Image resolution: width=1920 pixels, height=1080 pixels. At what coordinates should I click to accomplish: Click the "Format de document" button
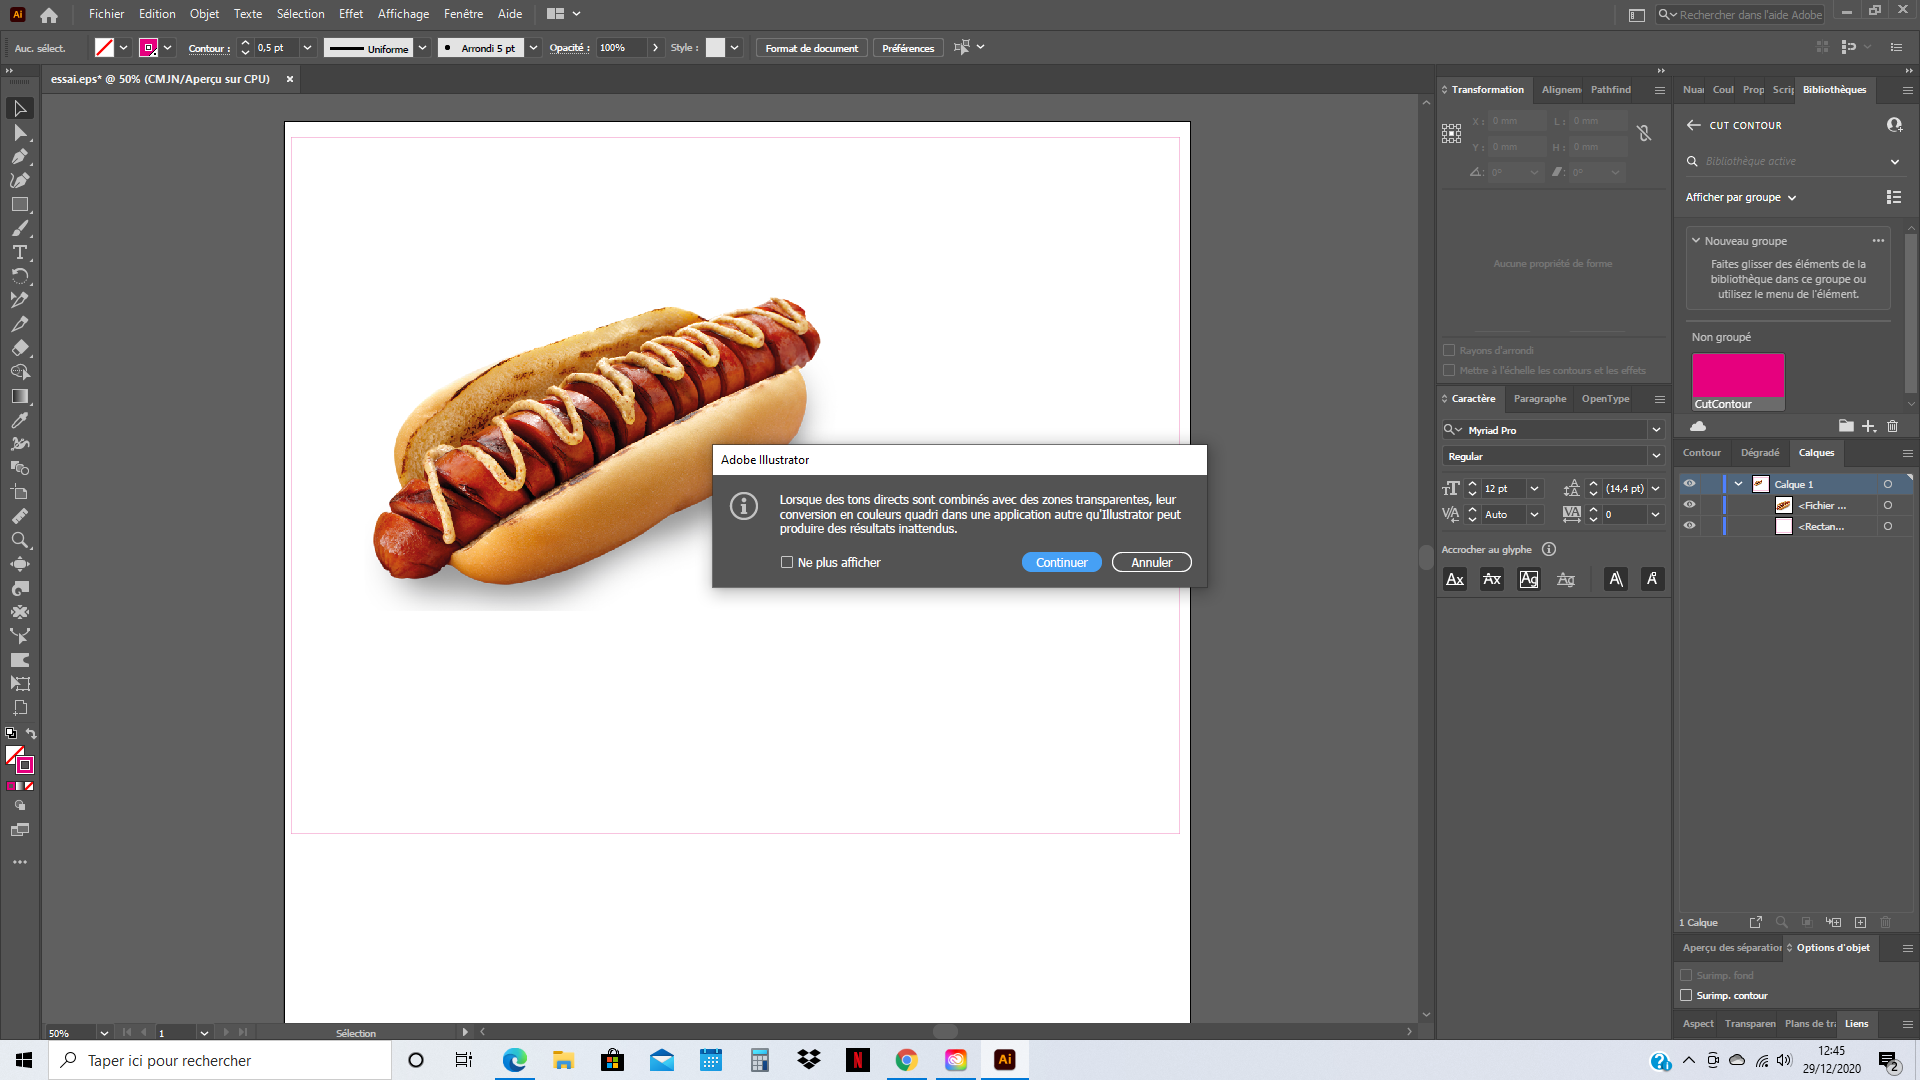(811, 47)
